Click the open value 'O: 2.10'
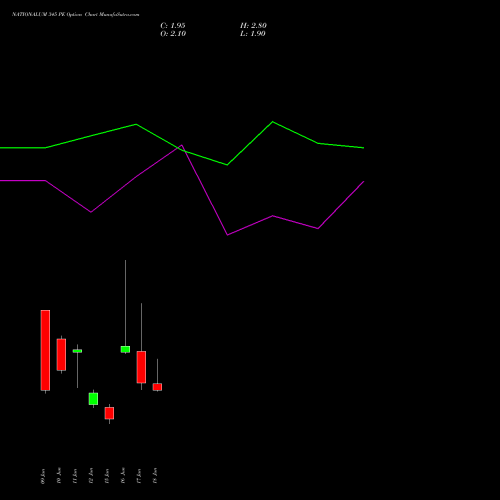500x500 pixels. click(x=173, y=34)
